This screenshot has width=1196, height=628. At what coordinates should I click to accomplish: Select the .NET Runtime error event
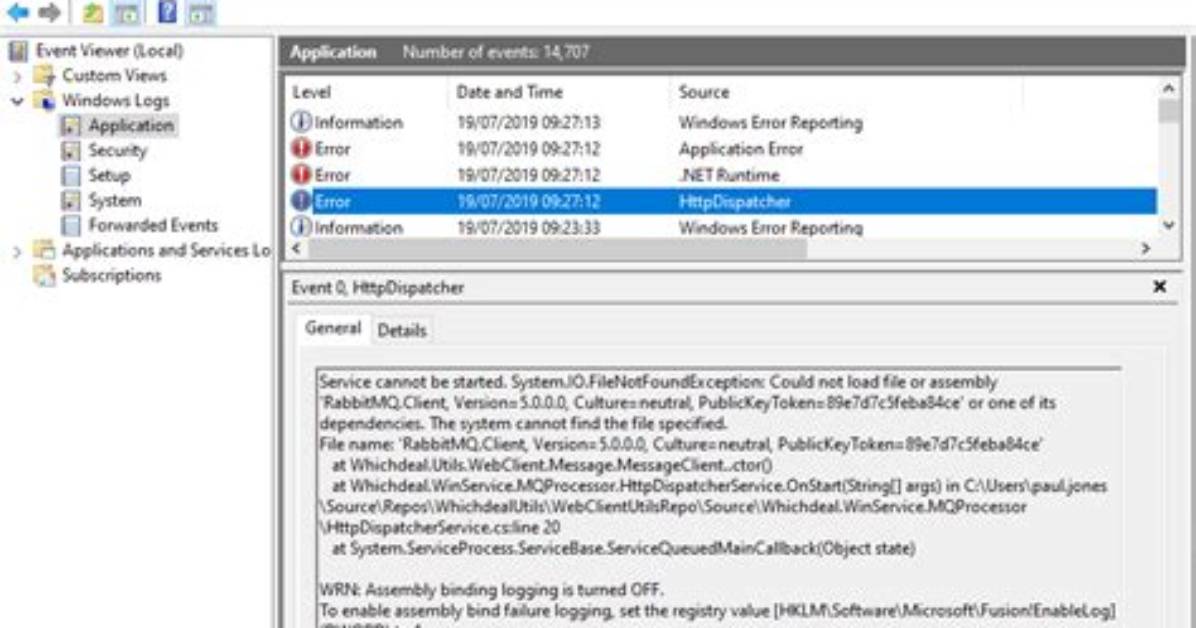click(x=722, y=175)
